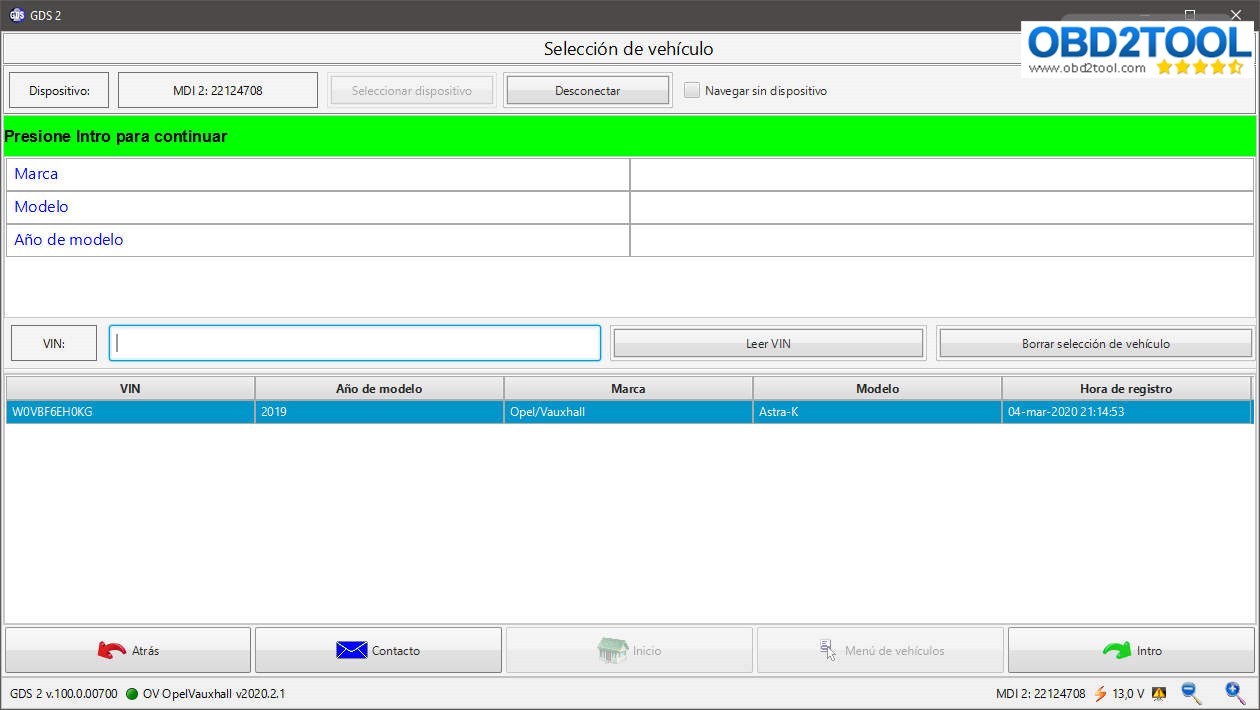Enable Navegar sin dispositivo checkbox
1260x710 pixels.
click(x=692, y=90)
